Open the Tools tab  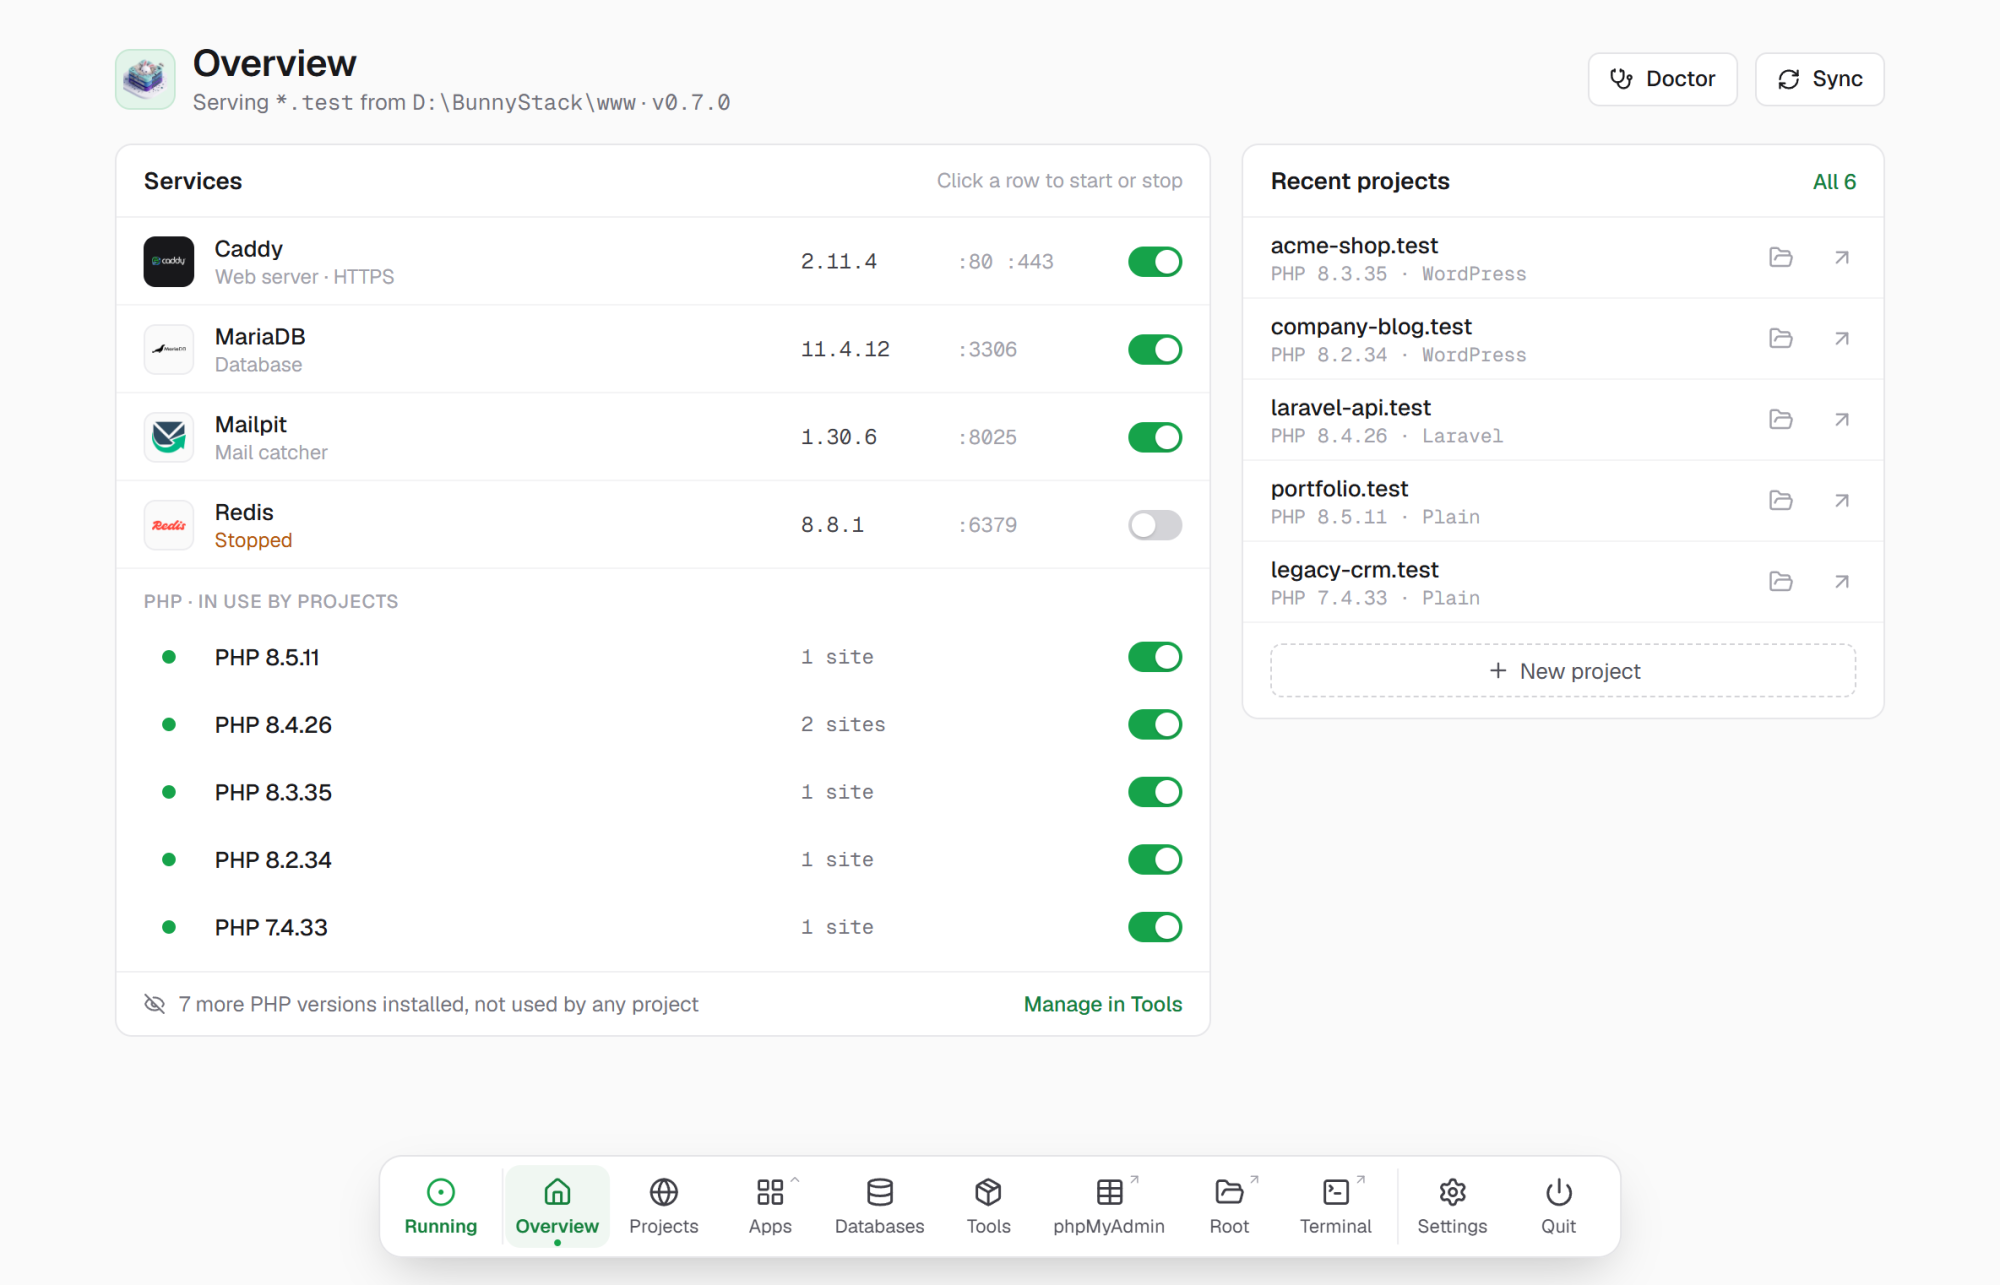(x=988, y=1206)
